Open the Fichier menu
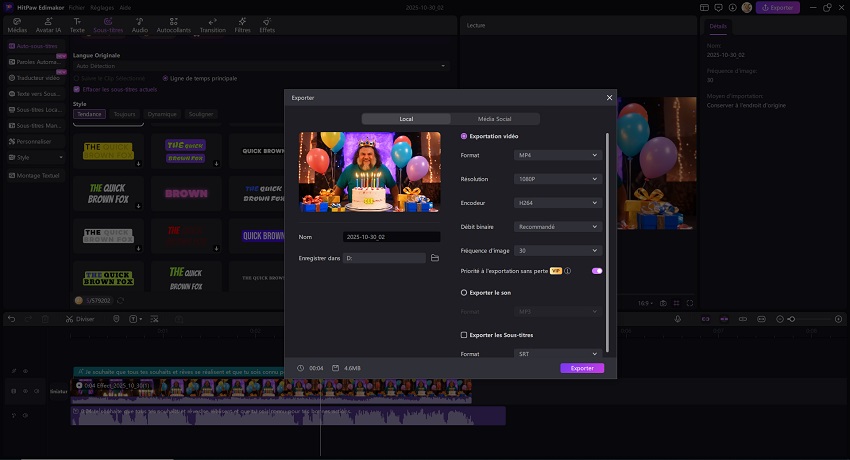Viewport: 850px width, 460px height. (76, 7)
